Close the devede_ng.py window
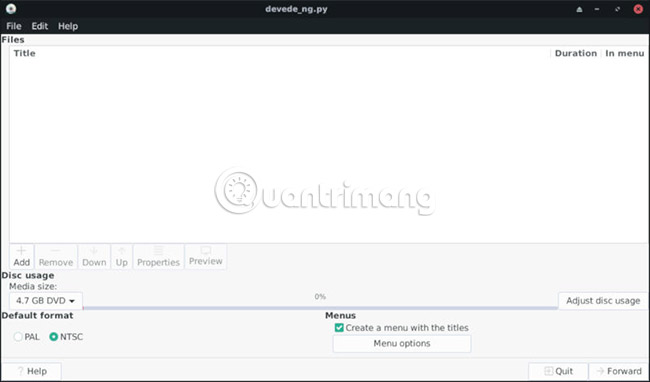 pos(638,9)
